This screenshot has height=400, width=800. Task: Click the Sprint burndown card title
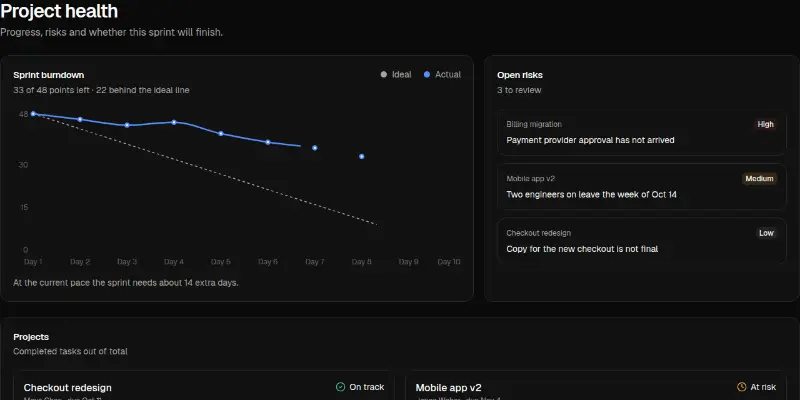48,75
